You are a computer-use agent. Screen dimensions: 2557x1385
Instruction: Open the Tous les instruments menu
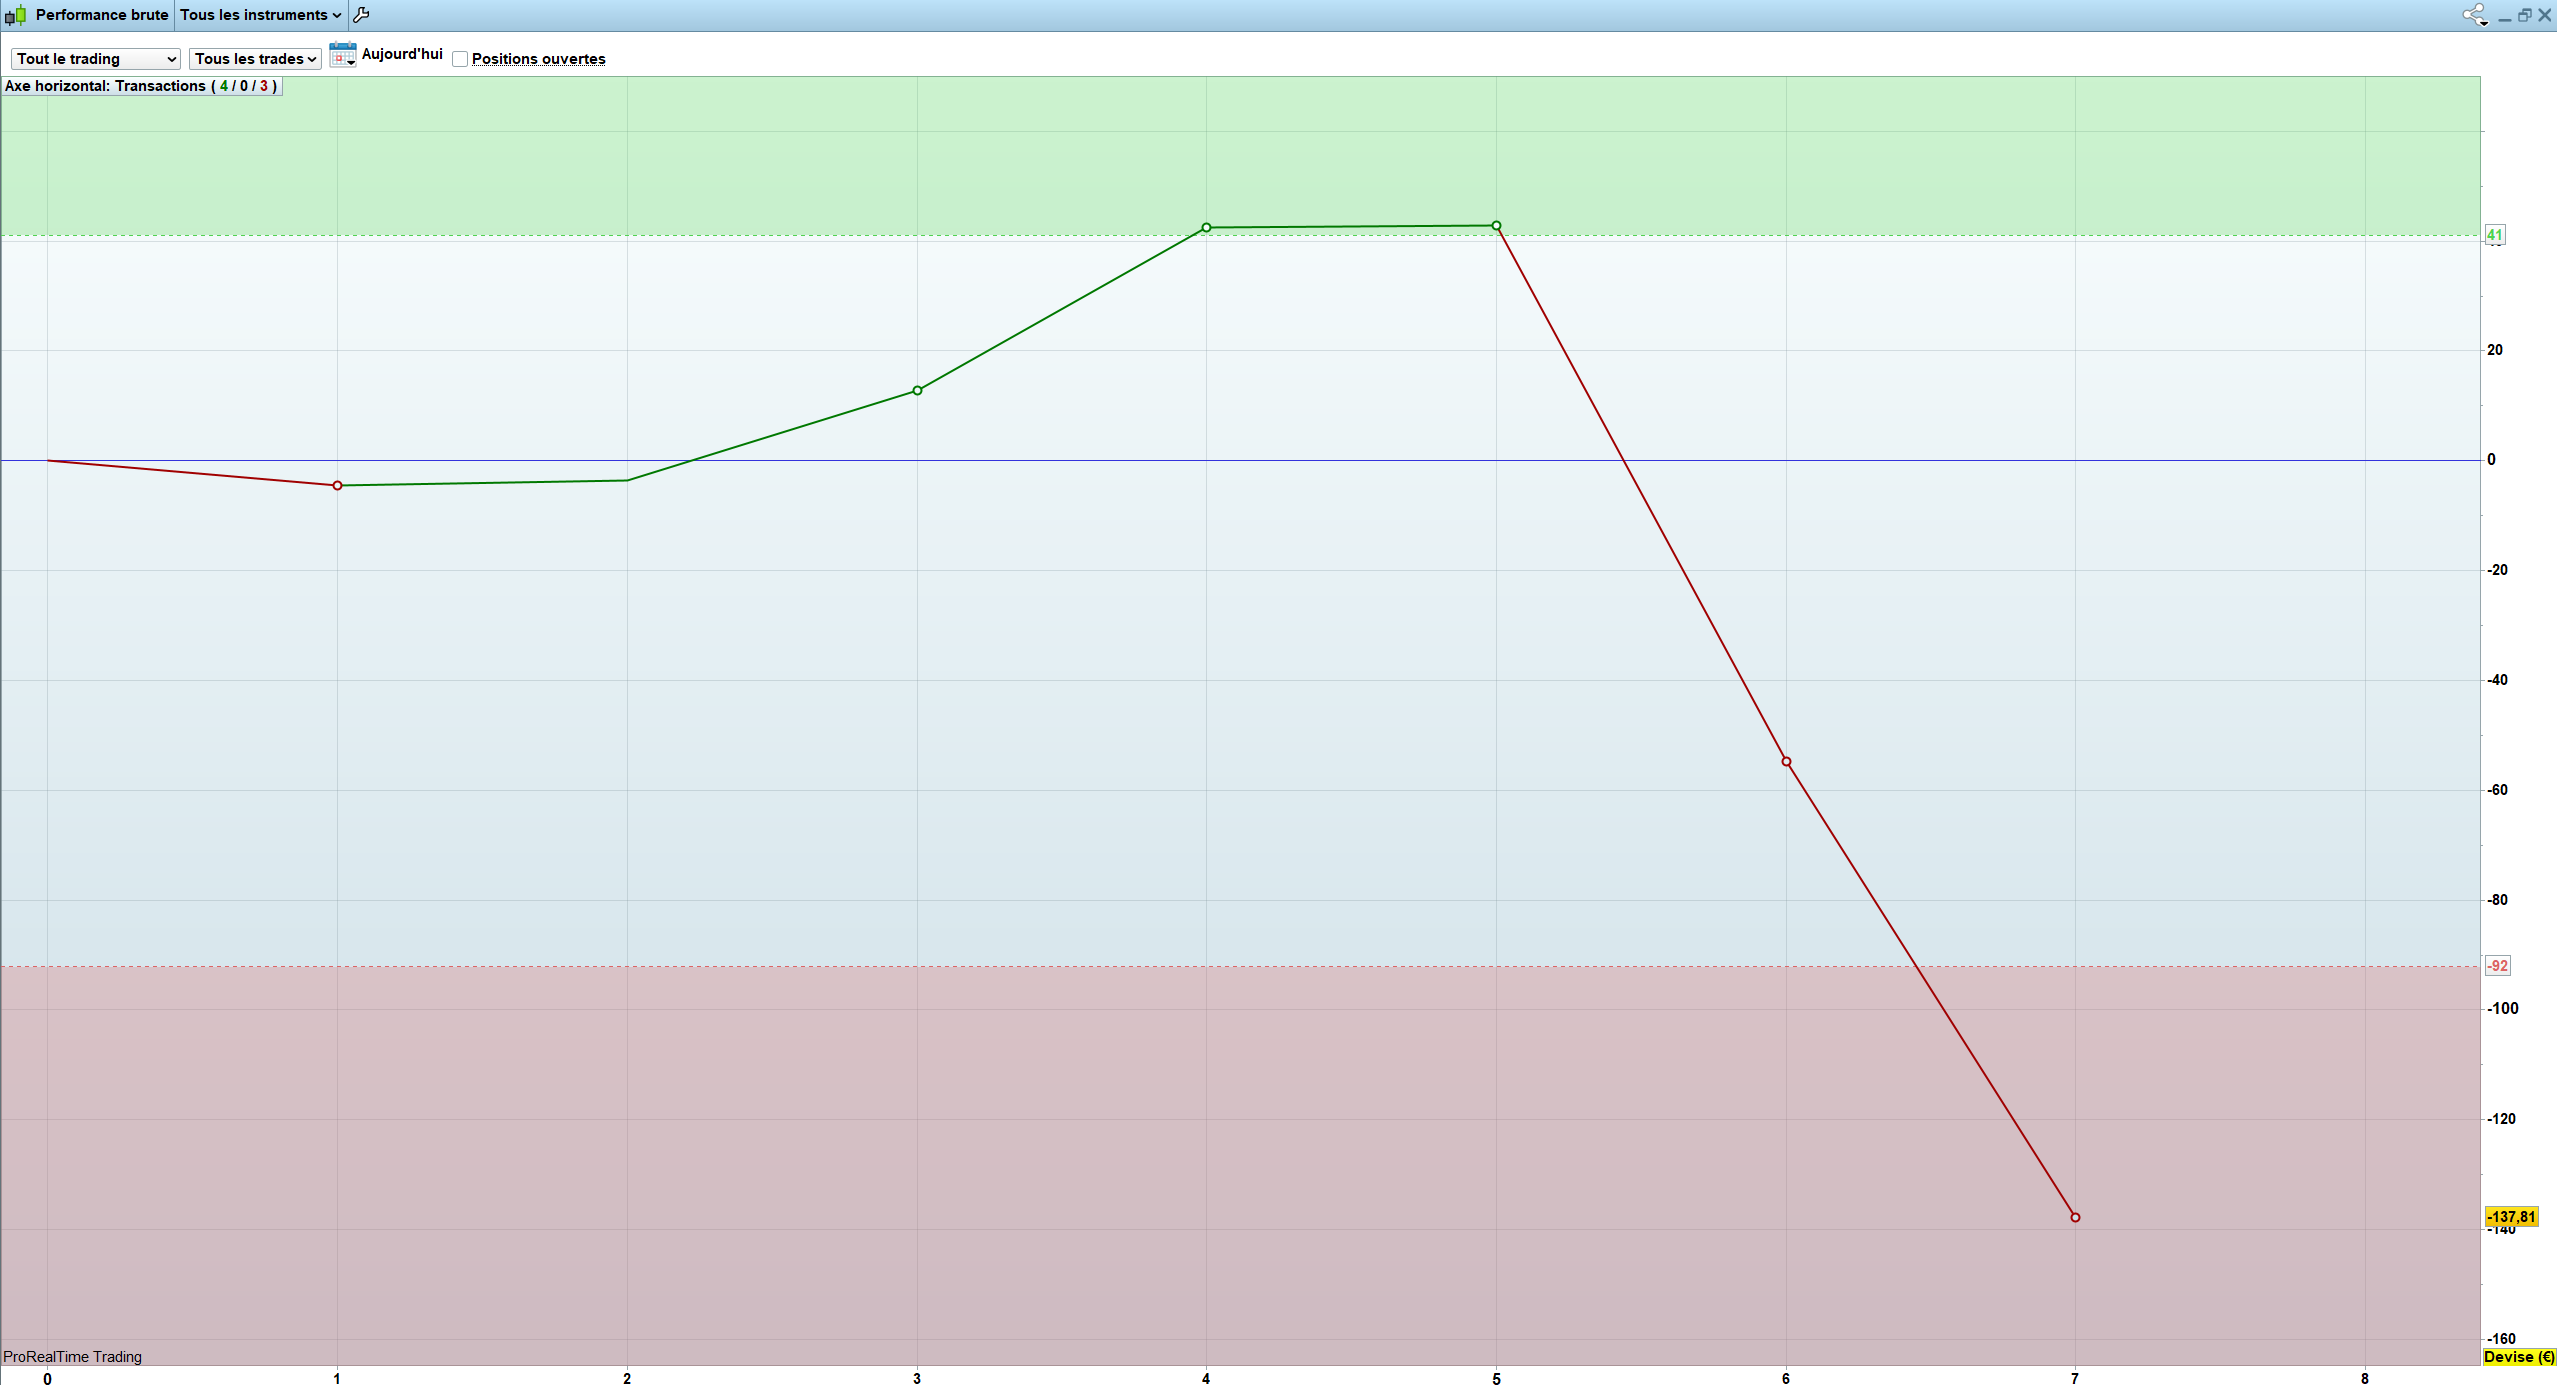coord(260,15)
